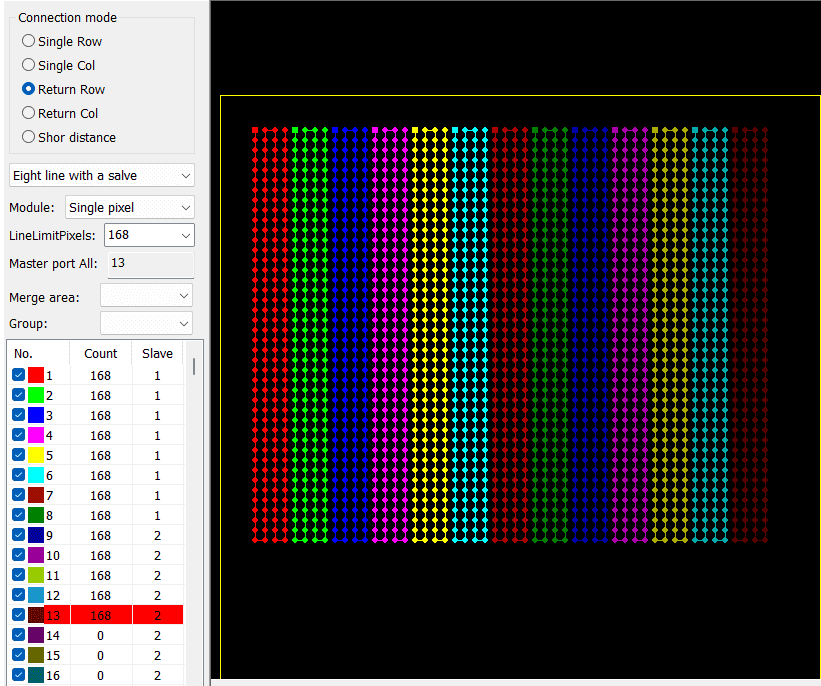Select the Shor distance radio option

pyautogui.click(x=29, y=137)
